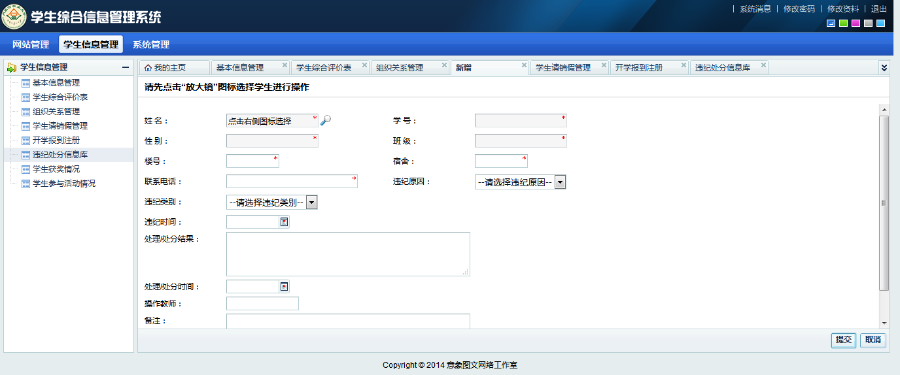Click the form's vertical scrollbar thumb

pos(884,202)
